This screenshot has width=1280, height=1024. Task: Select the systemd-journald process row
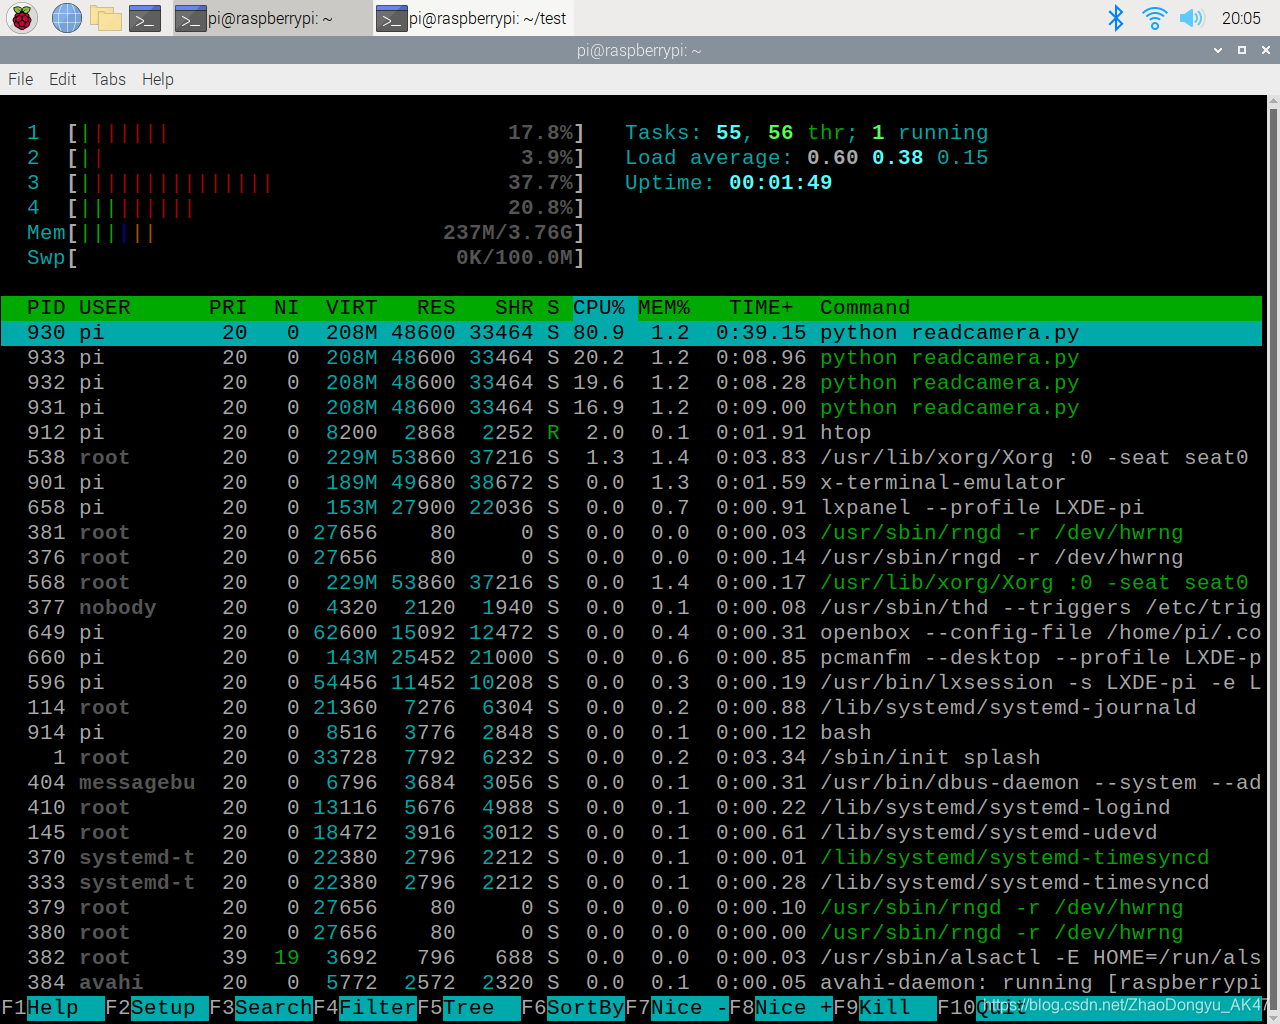pyautogui.click(x=631, y=708)
